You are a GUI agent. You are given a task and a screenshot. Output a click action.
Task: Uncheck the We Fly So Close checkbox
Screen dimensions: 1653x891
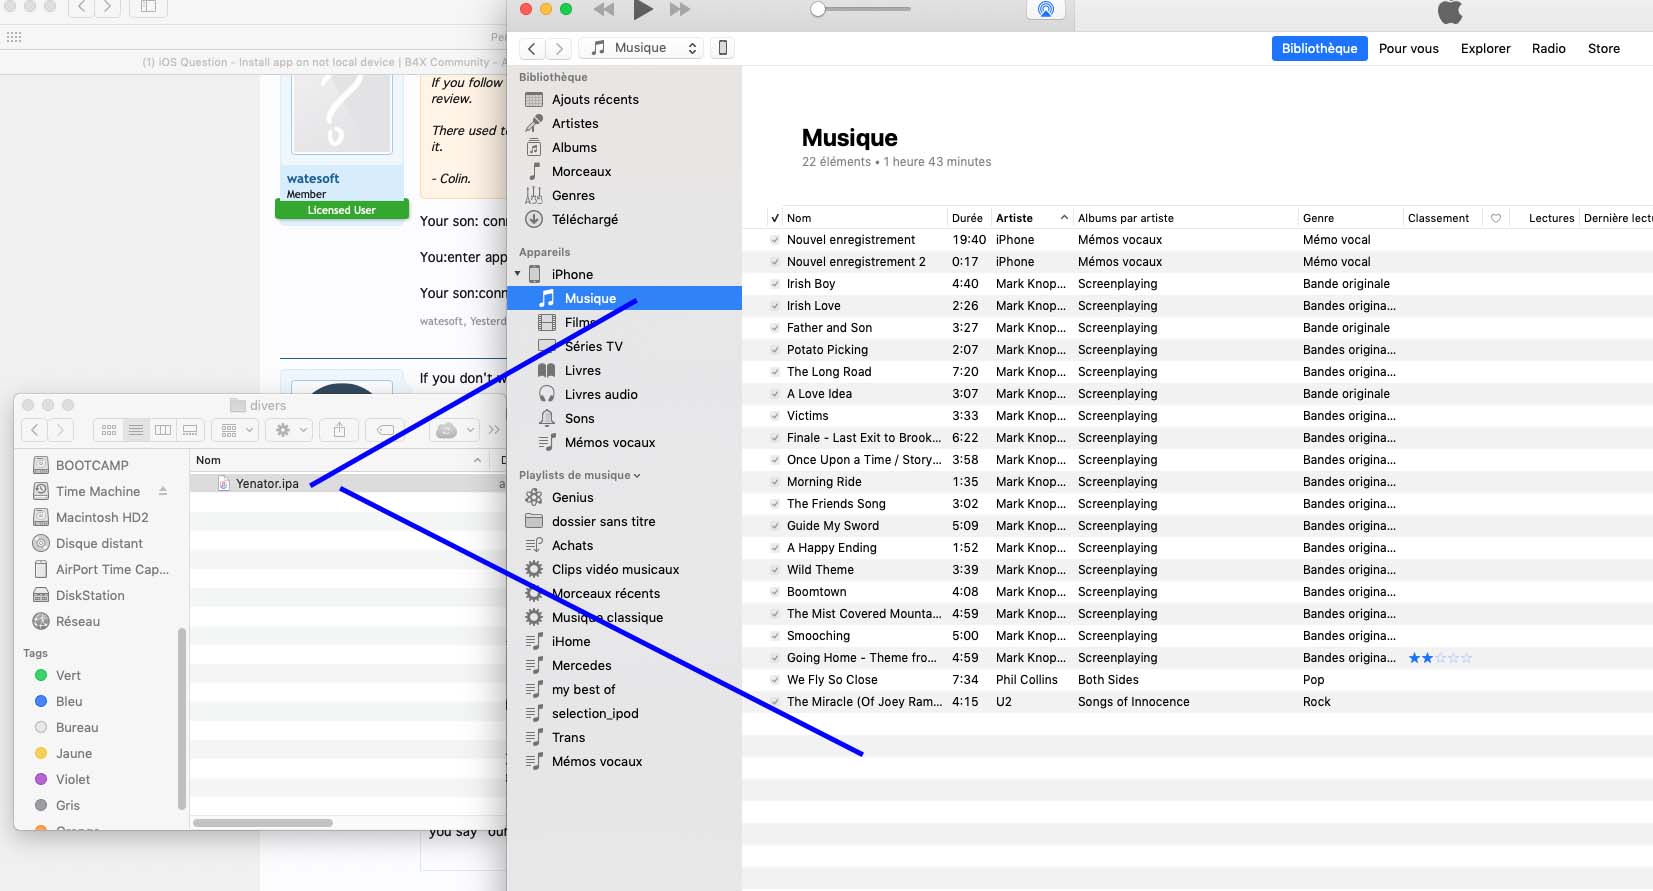pos(774,680)
